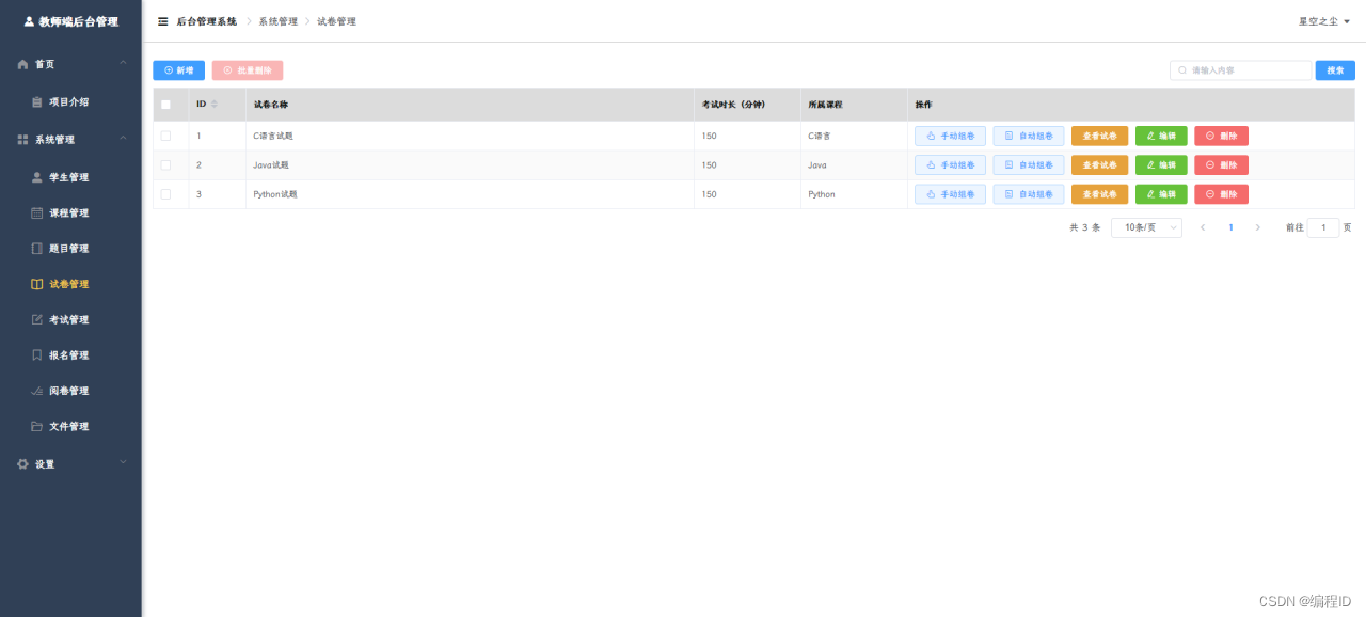Click the 前往 page number input box

click(1323, 228)
